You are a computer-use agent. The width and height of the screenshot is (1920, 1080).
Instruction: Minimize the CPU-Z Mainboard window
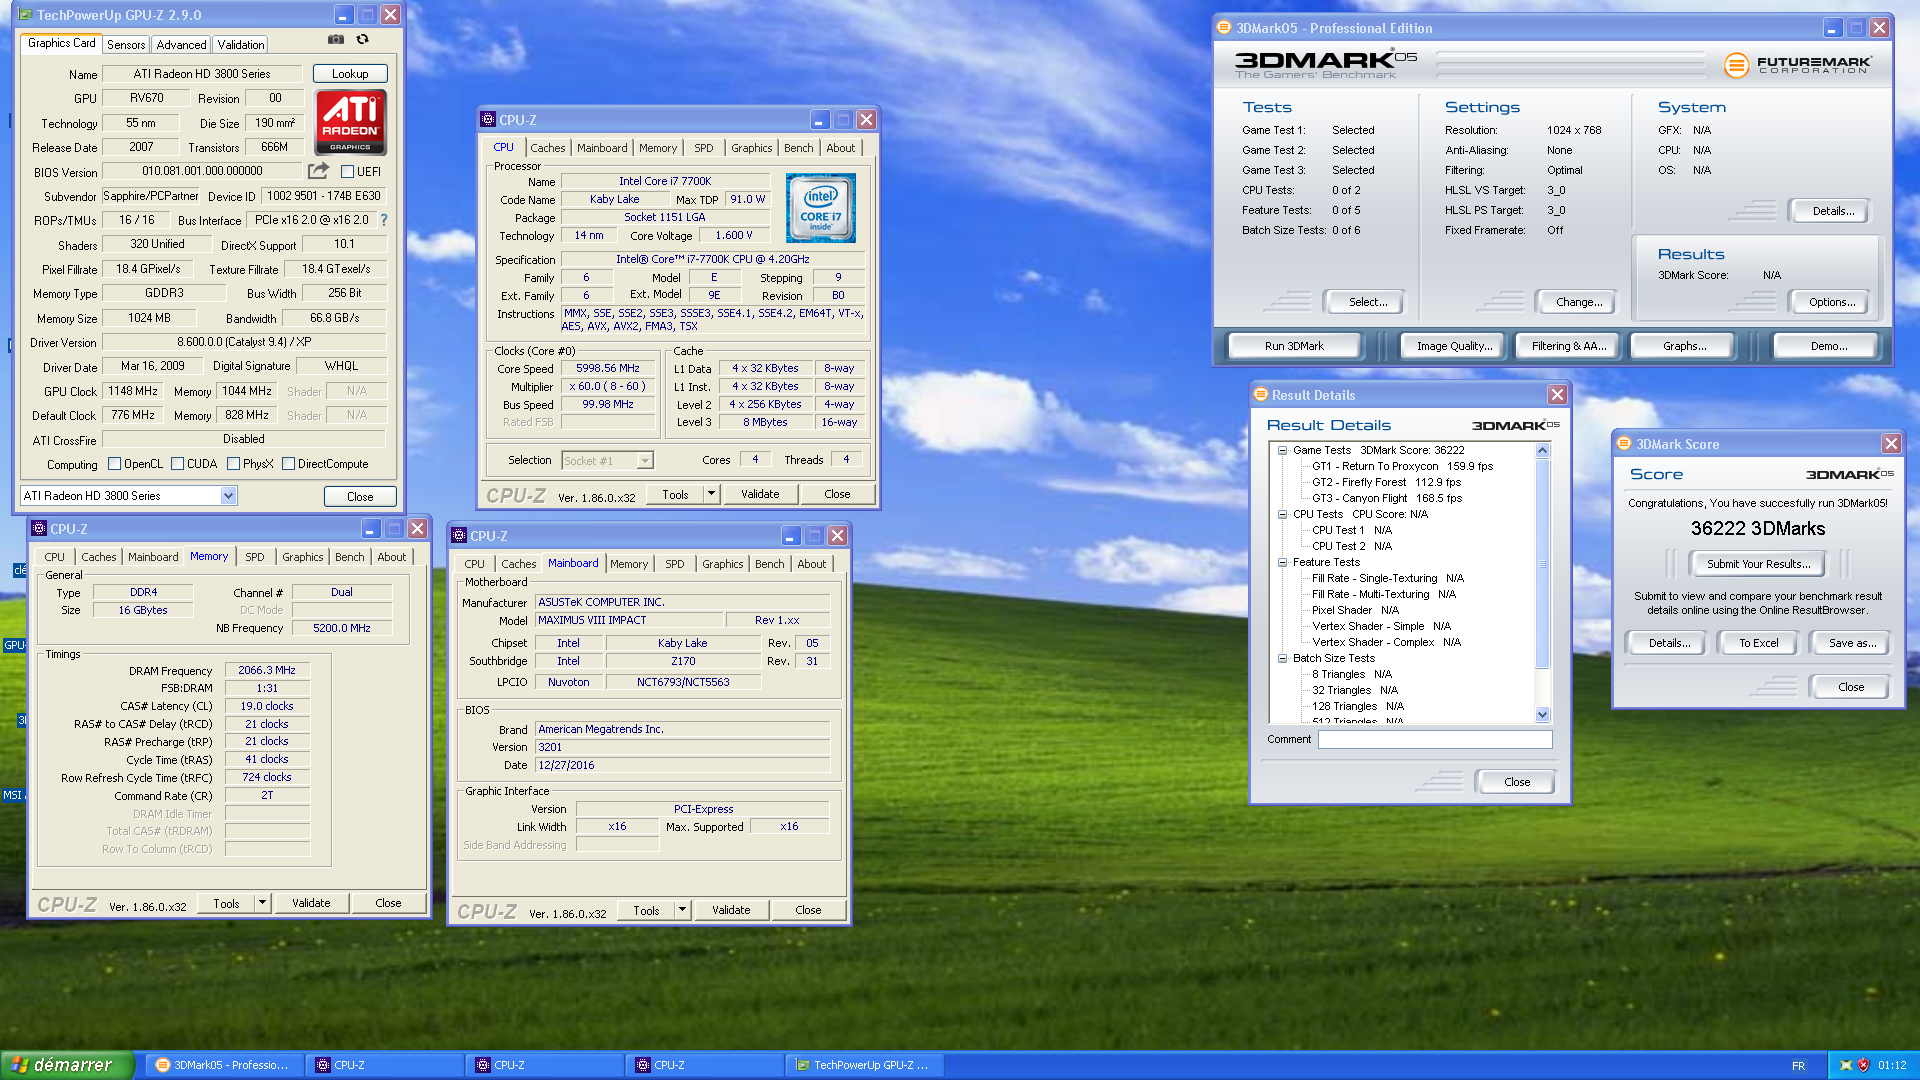[790, 536]
